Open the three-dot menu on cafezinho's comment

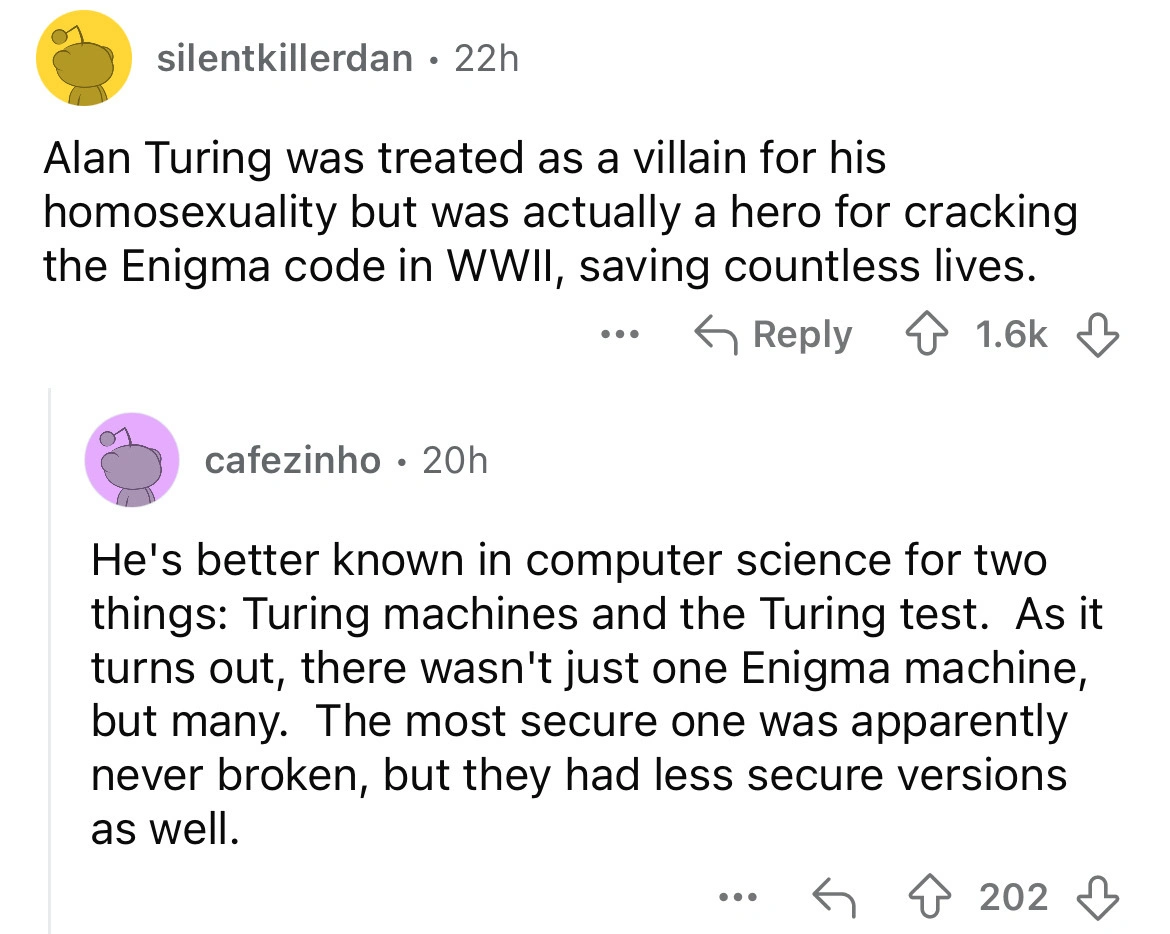pyautogui.click(x=740, y=897)
